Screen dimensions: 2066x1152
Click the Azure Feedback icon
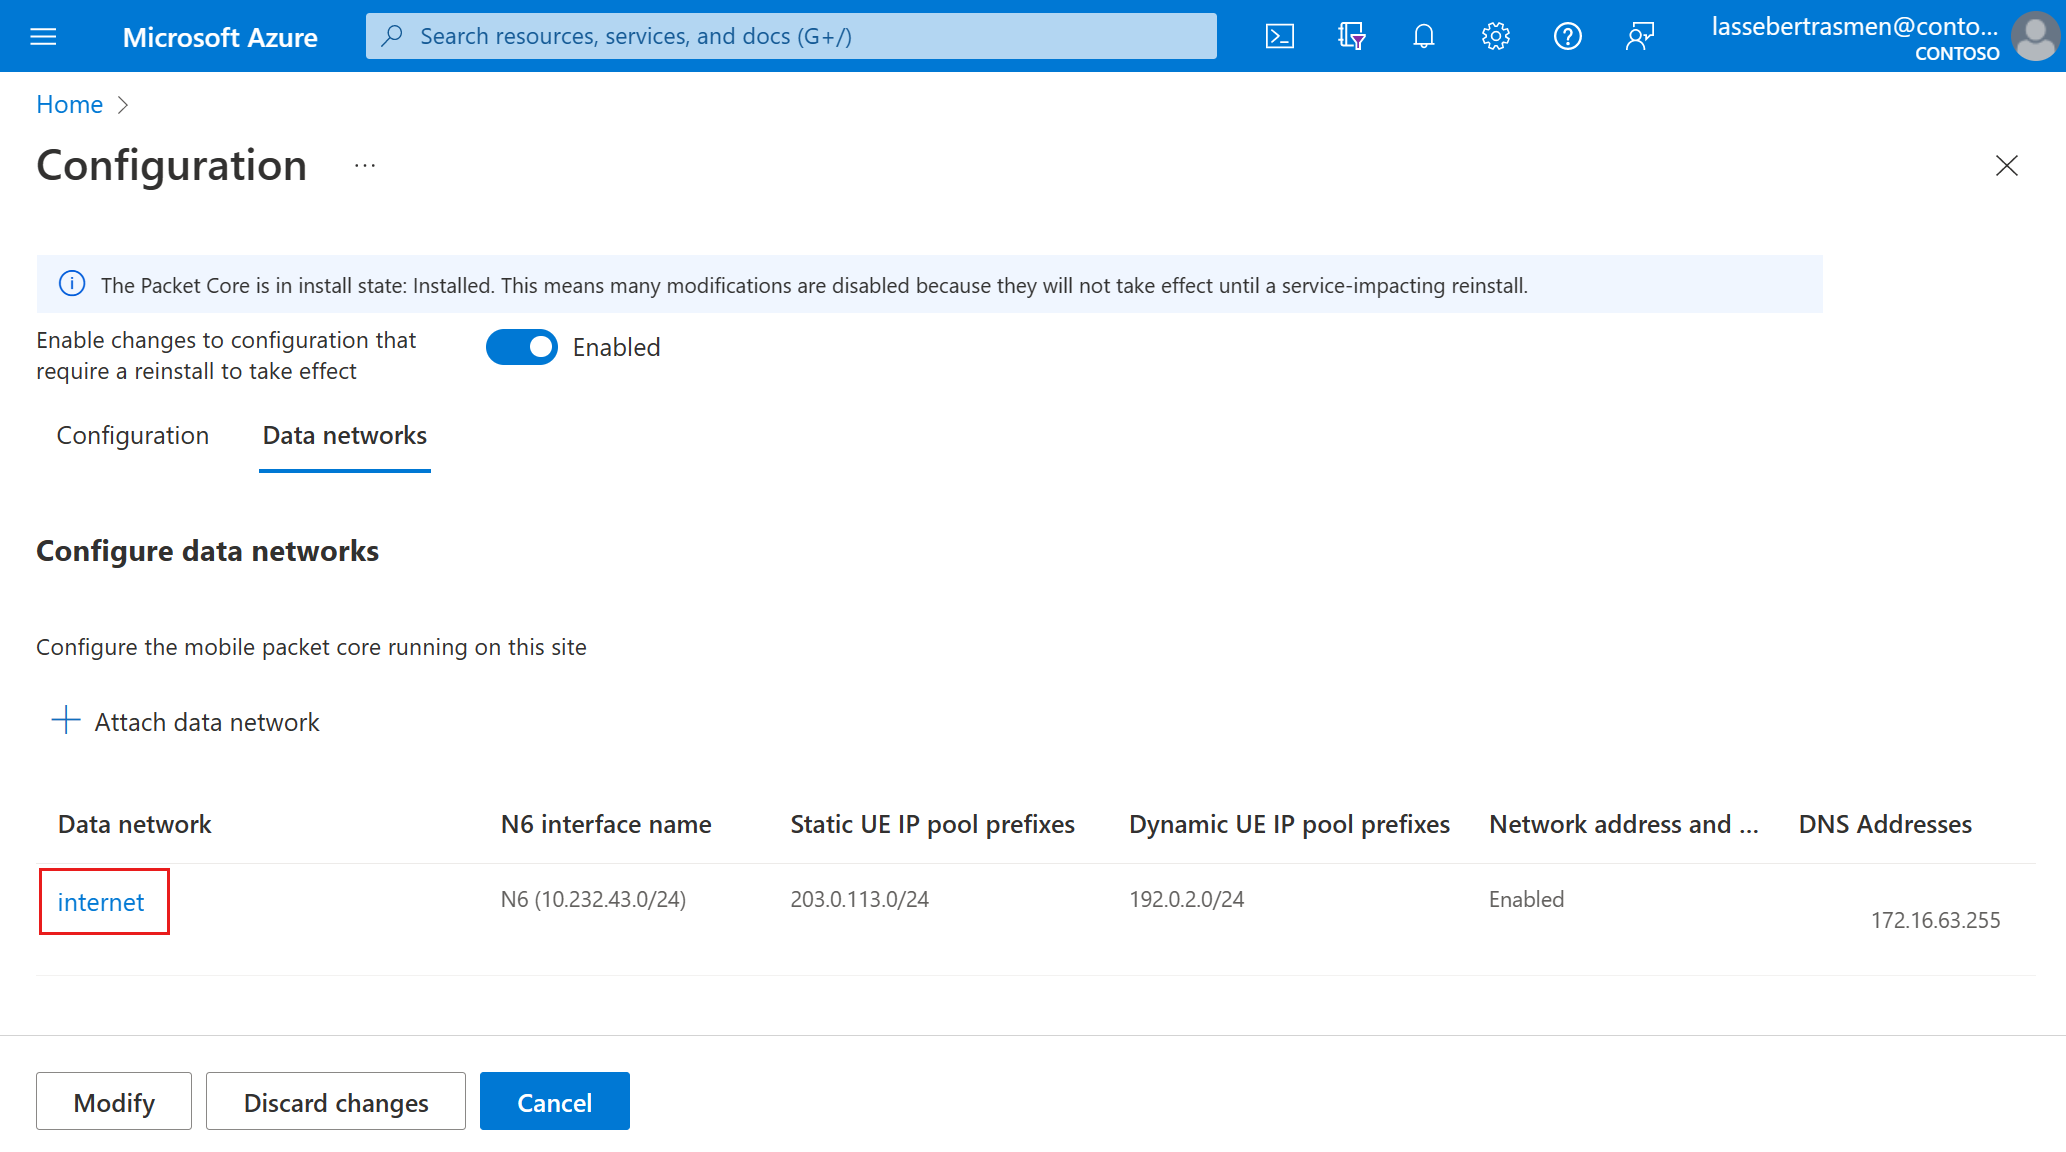(x=1634, y=35)
